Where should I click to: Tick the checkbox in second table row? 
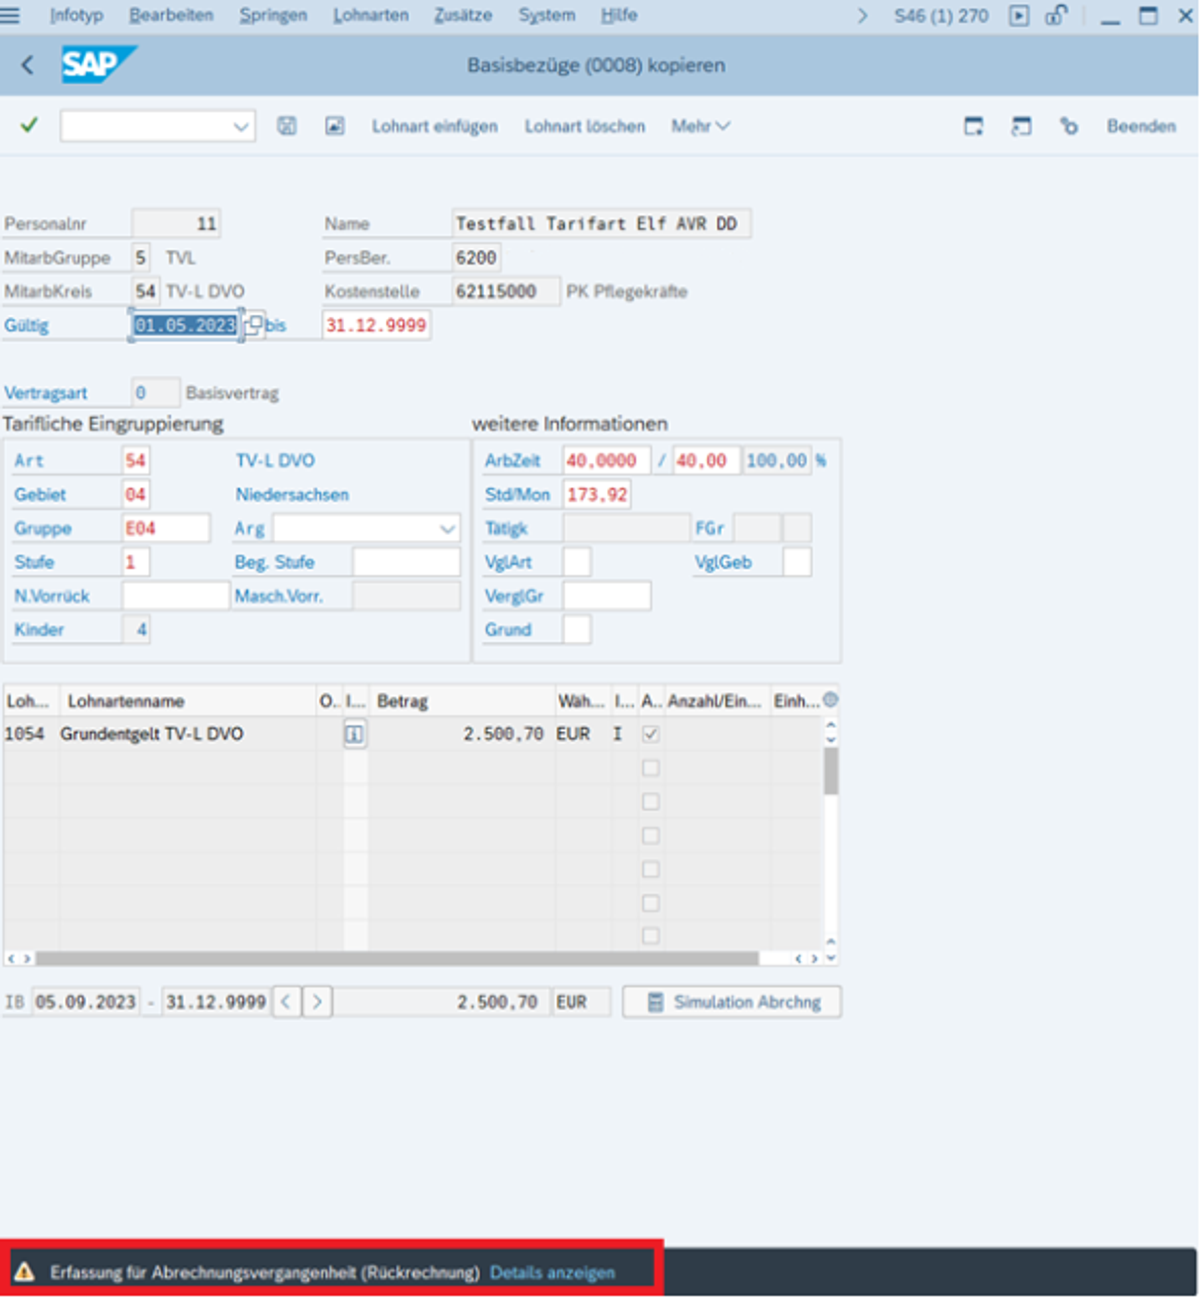tap(651, 768)
